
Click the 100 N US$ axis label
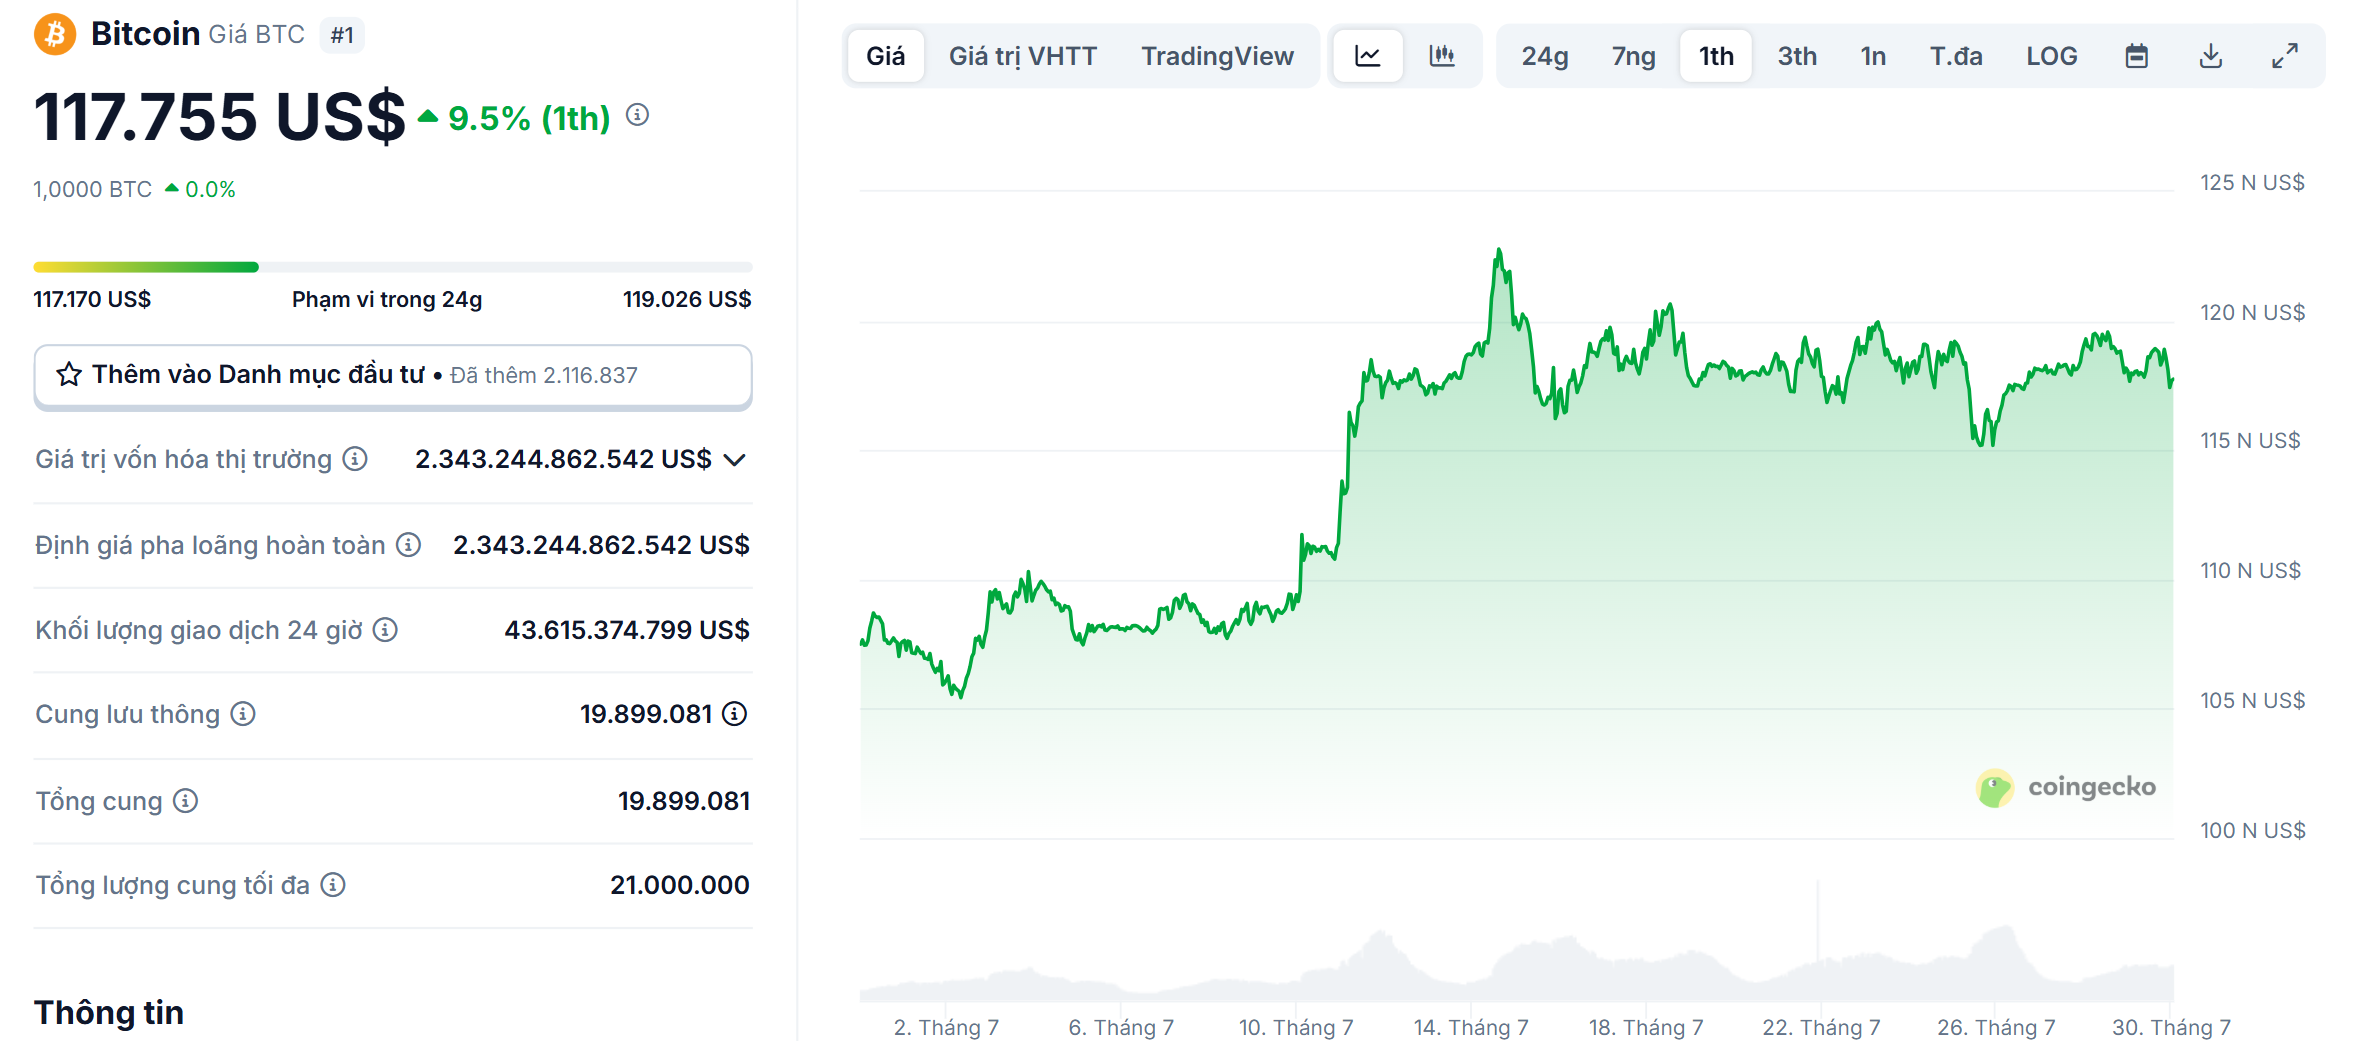point(2252,830)
